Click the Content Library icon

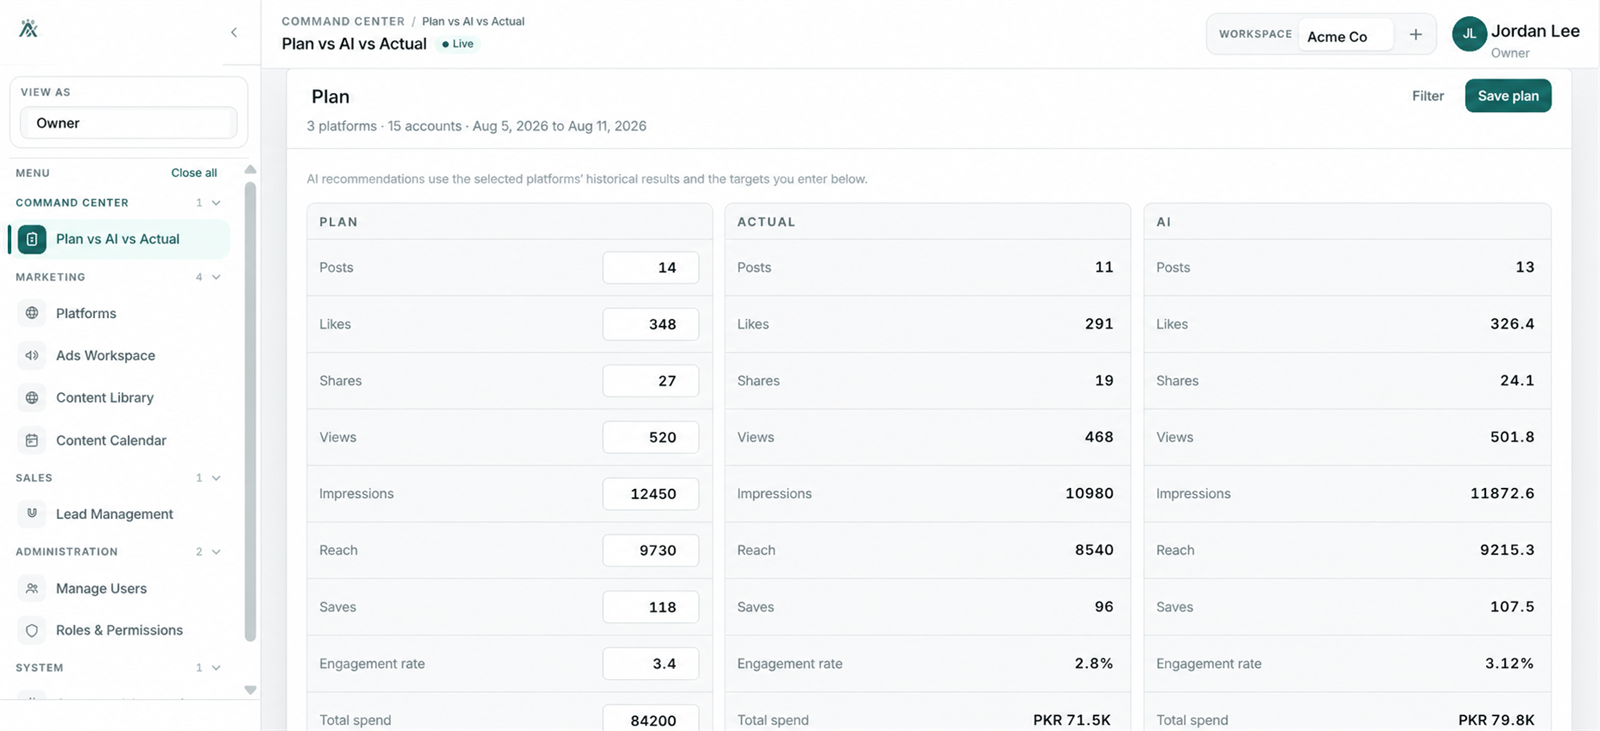32,398
